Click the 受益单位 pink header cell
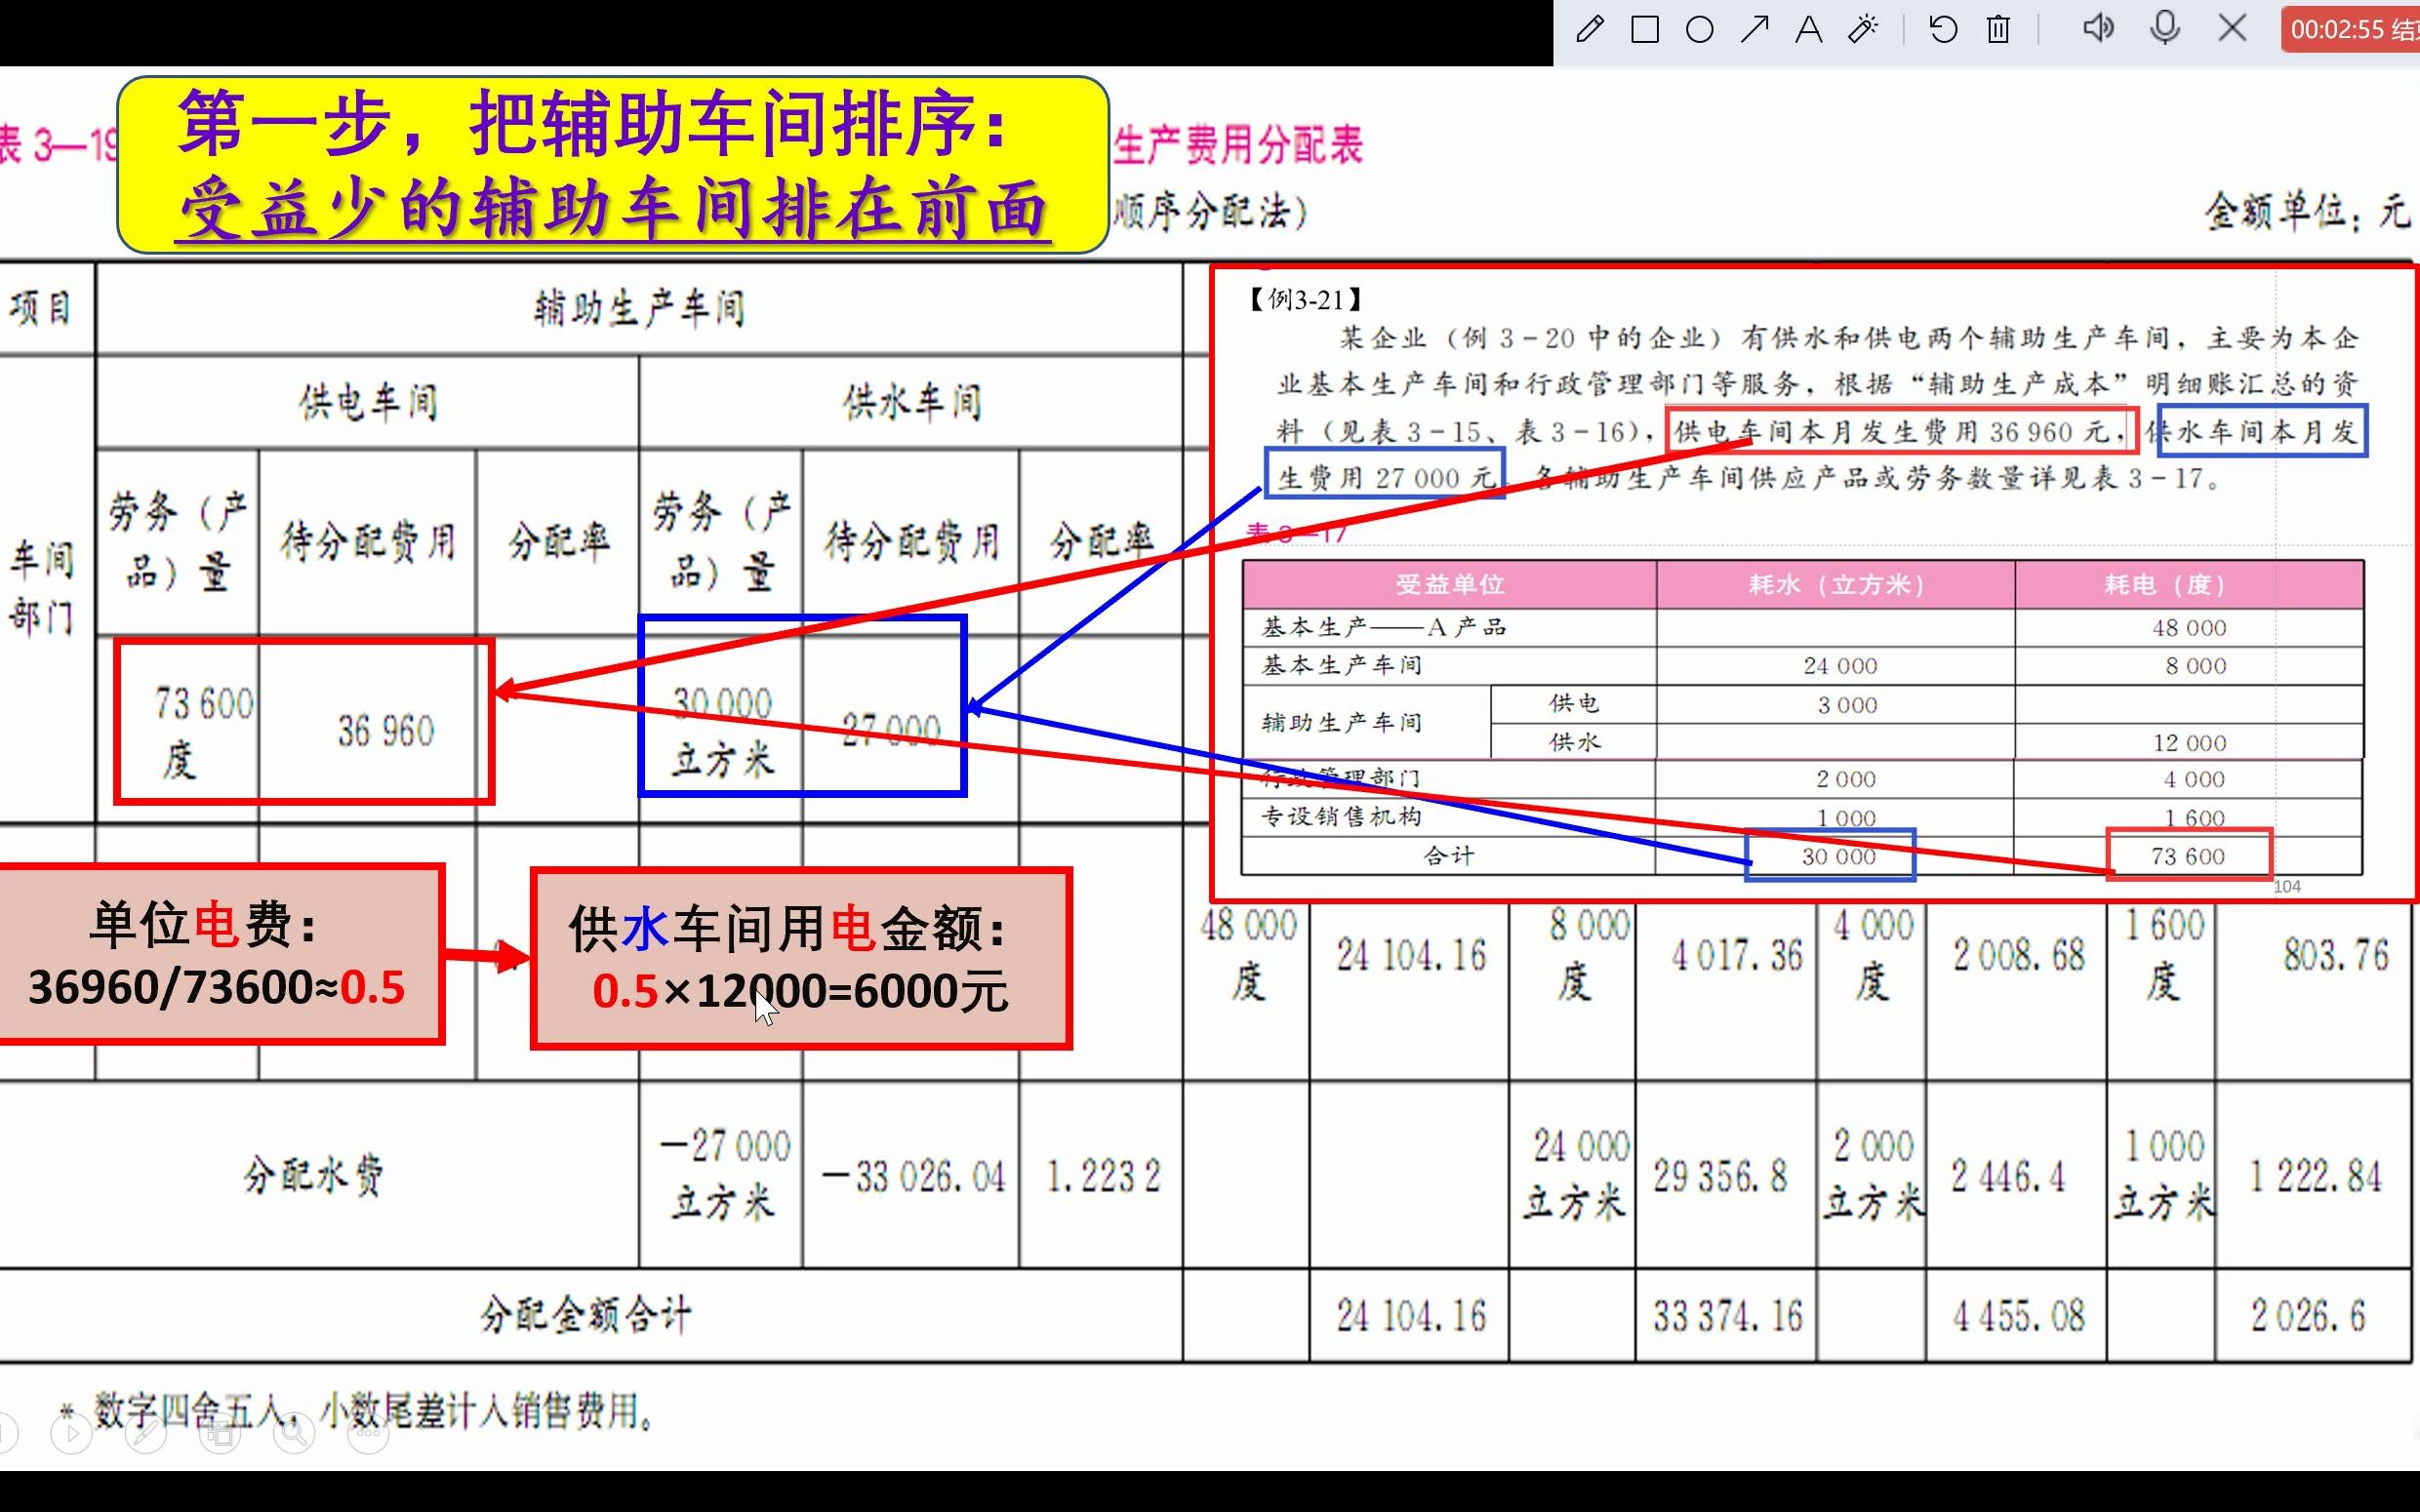Viewport: 2420px width, 1512px height. pos(1449,584)
